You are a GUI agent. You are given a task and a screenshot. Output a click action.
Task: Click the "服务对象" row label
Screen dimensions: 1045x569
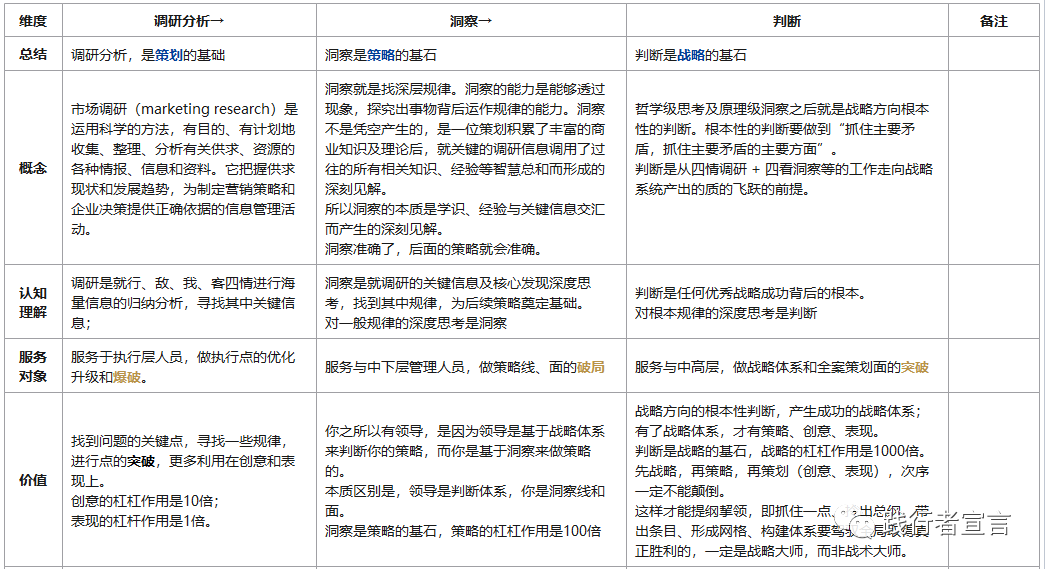point(33,366)
